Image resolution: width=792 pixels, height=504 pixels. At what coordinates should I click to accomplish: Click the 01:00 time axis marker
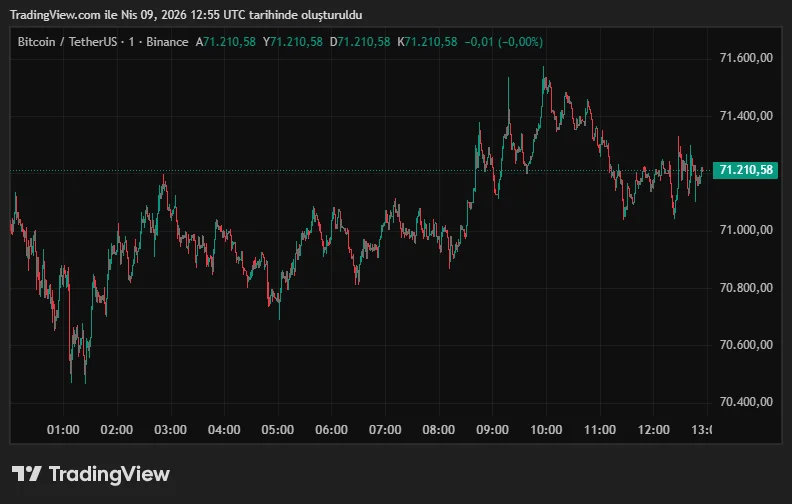tap(63, 429)
